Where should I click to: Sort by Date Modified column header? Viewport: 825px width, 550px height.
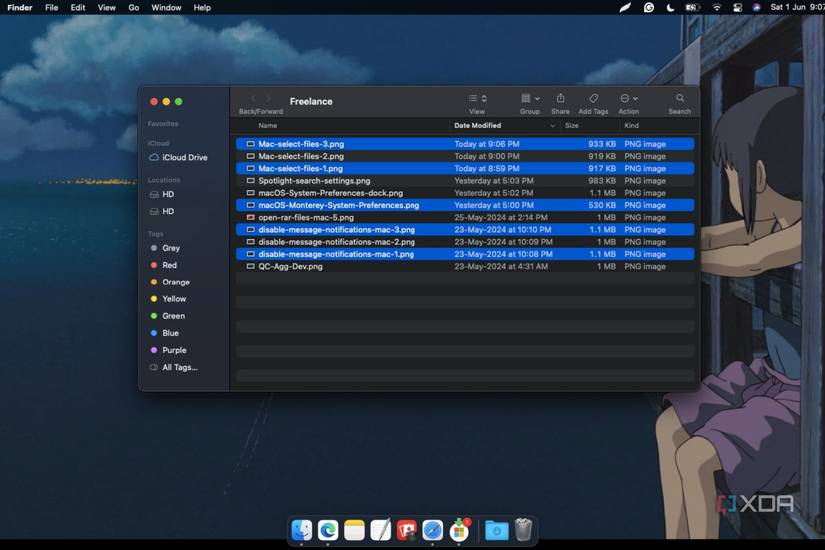click(478, 126)
